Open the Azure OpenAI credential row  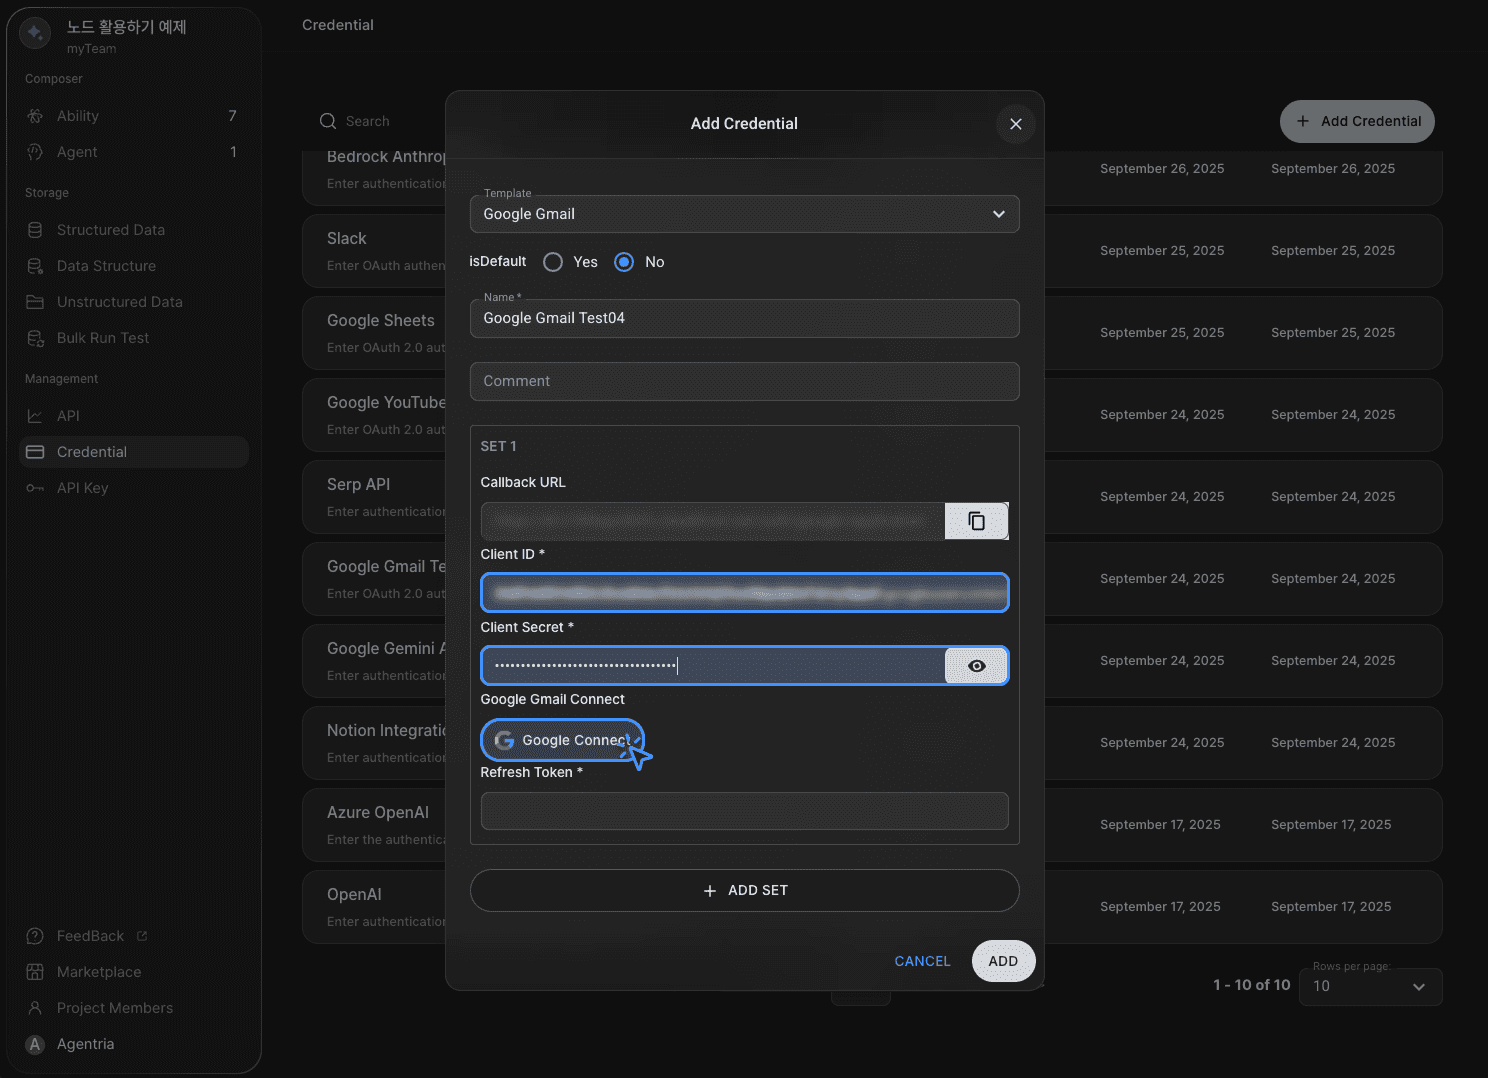(872, 825)
